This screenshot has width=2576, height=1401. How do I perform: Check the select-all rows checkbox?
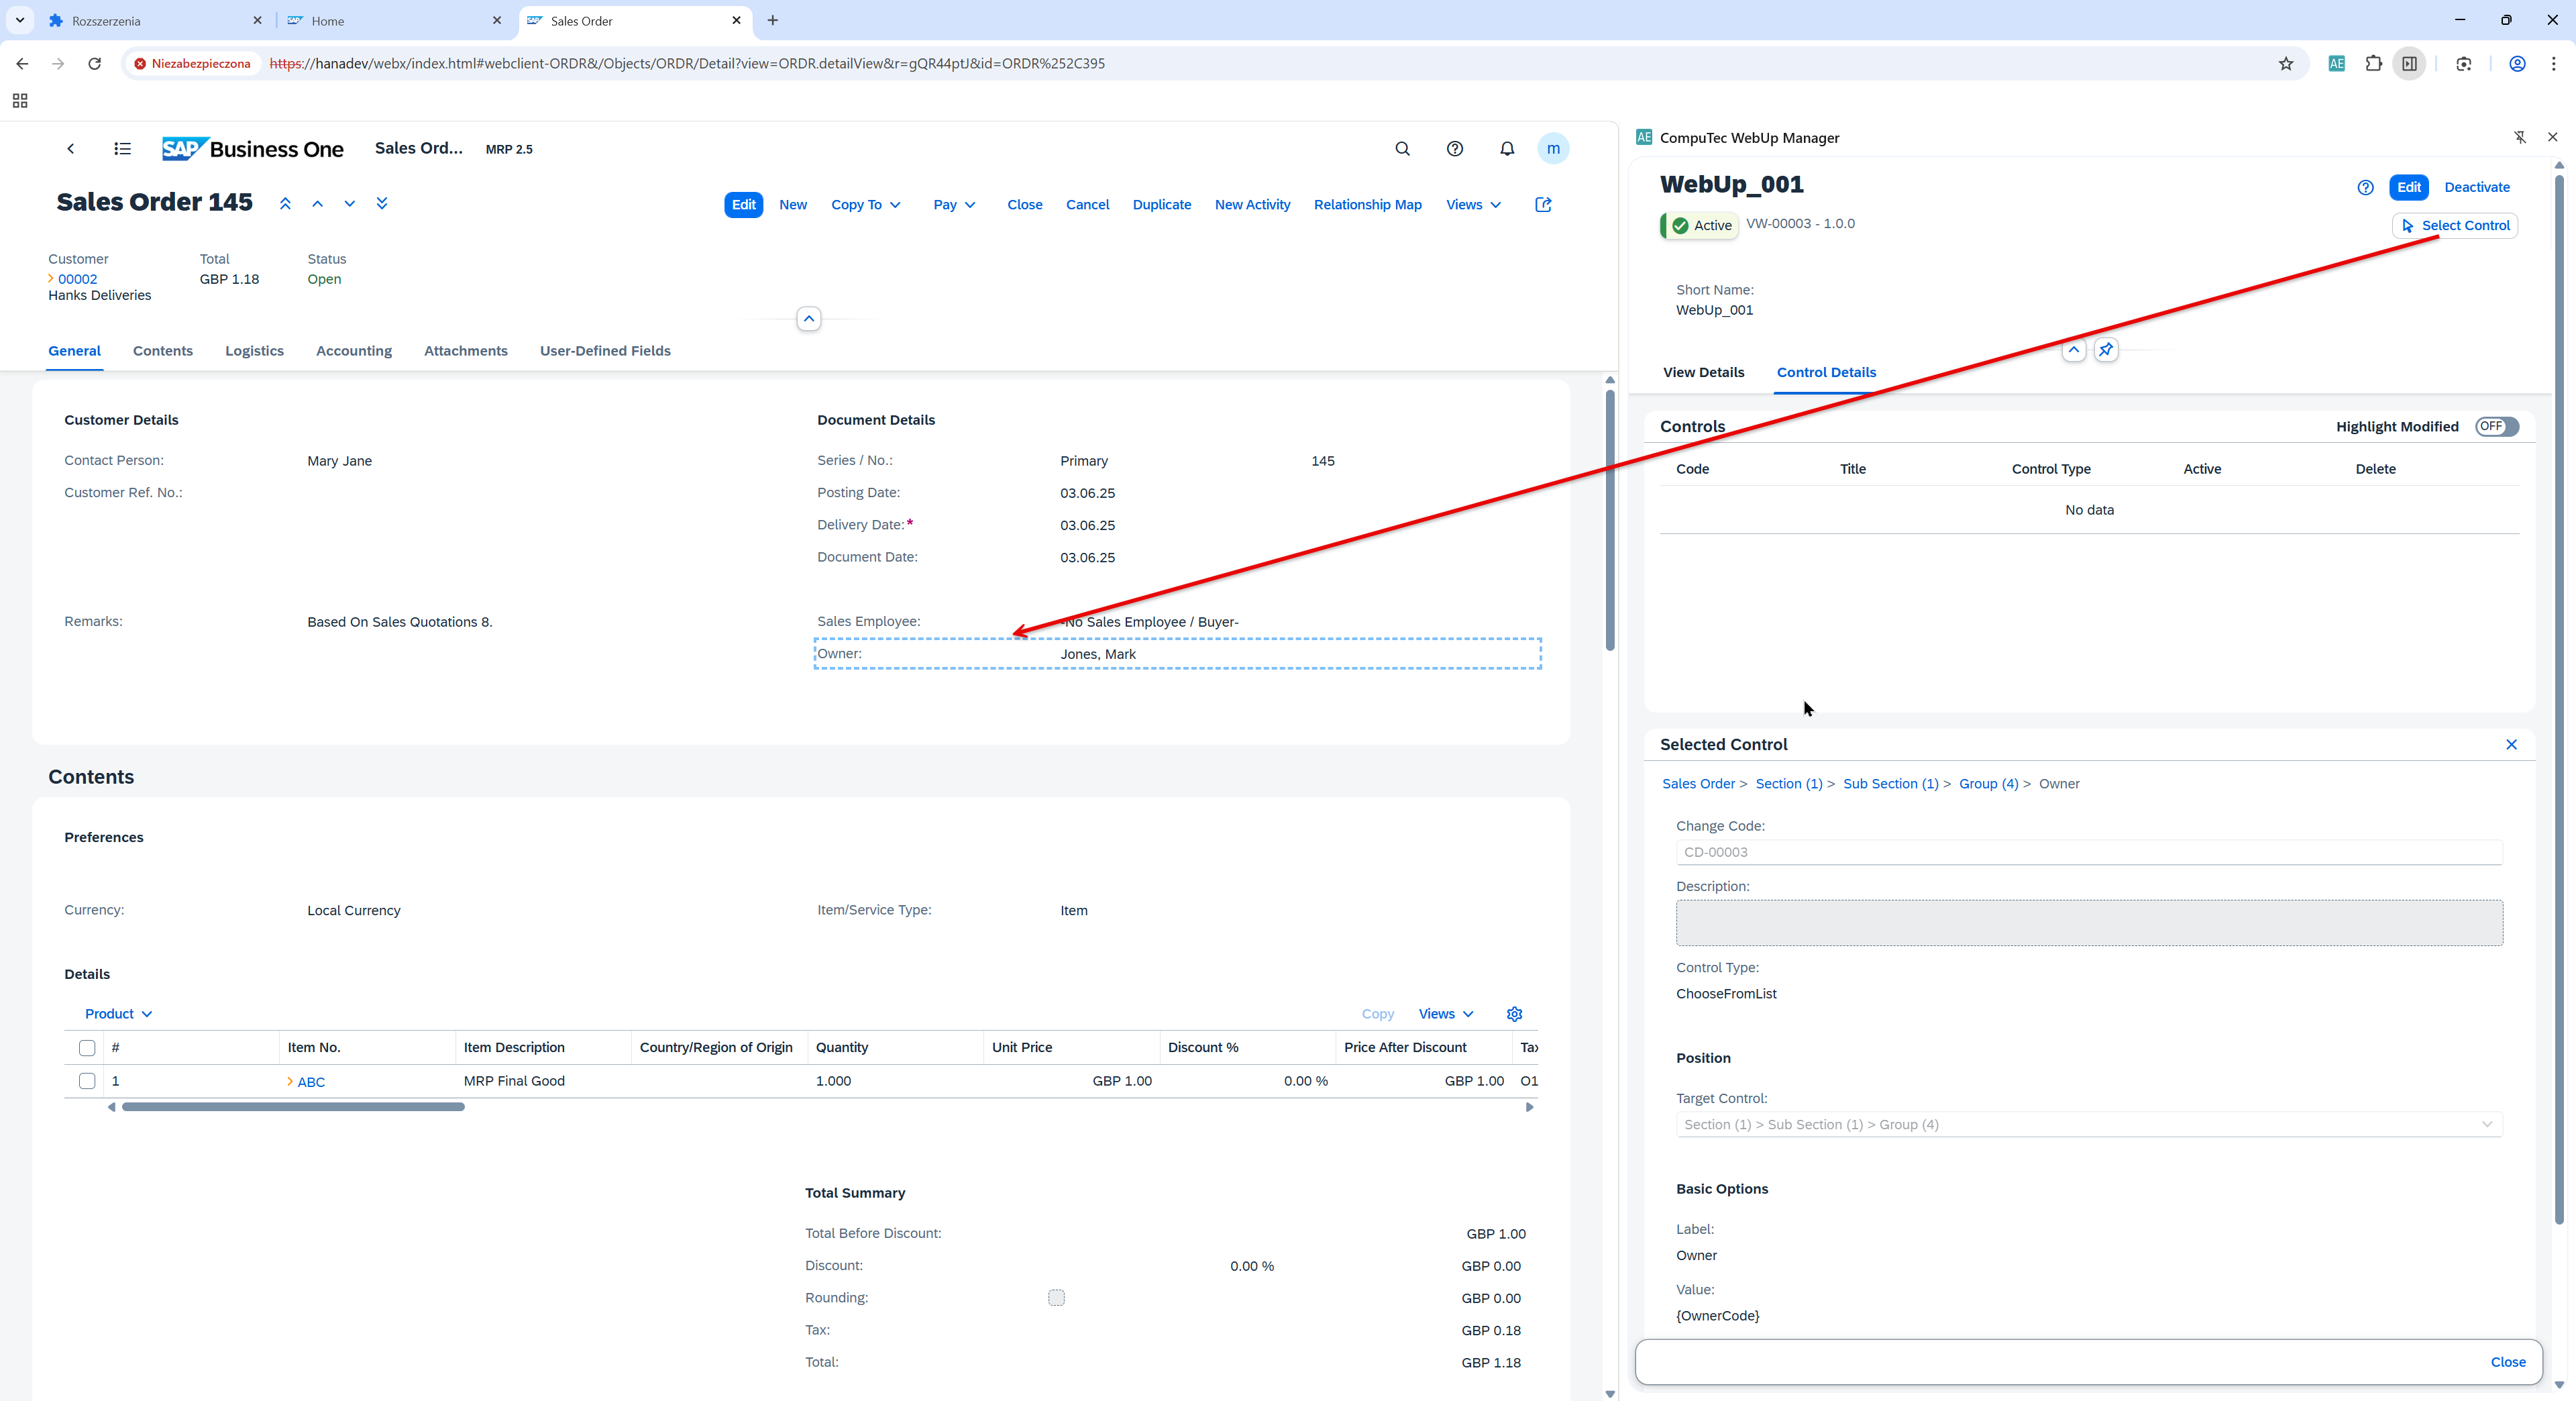[x=87, y=1048]
